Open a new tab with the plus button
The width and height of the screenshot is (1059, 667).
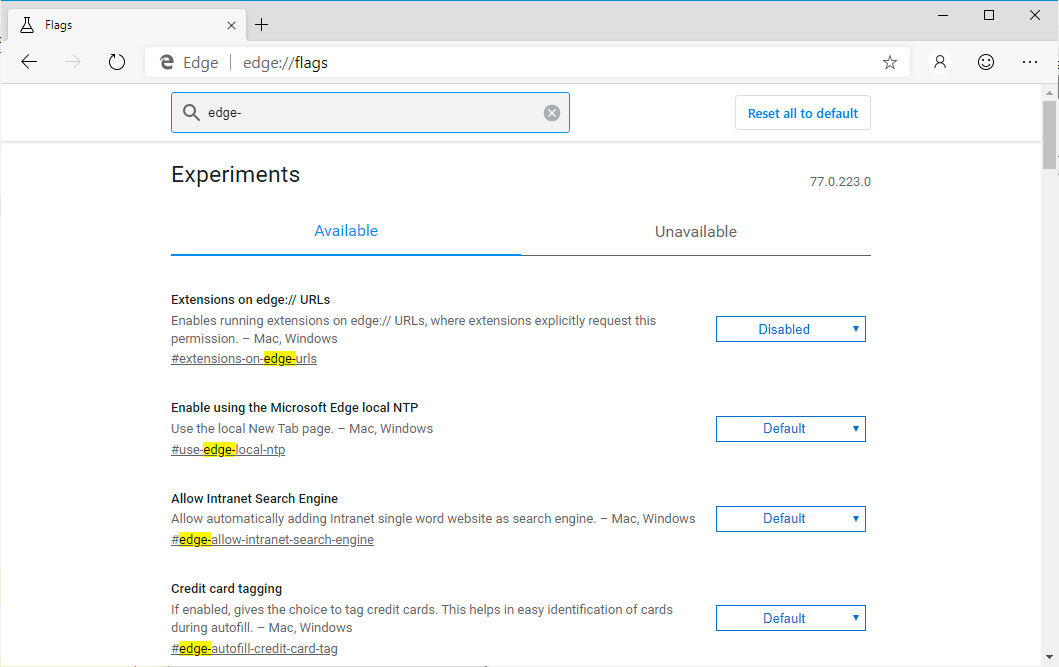click(261, 25)
